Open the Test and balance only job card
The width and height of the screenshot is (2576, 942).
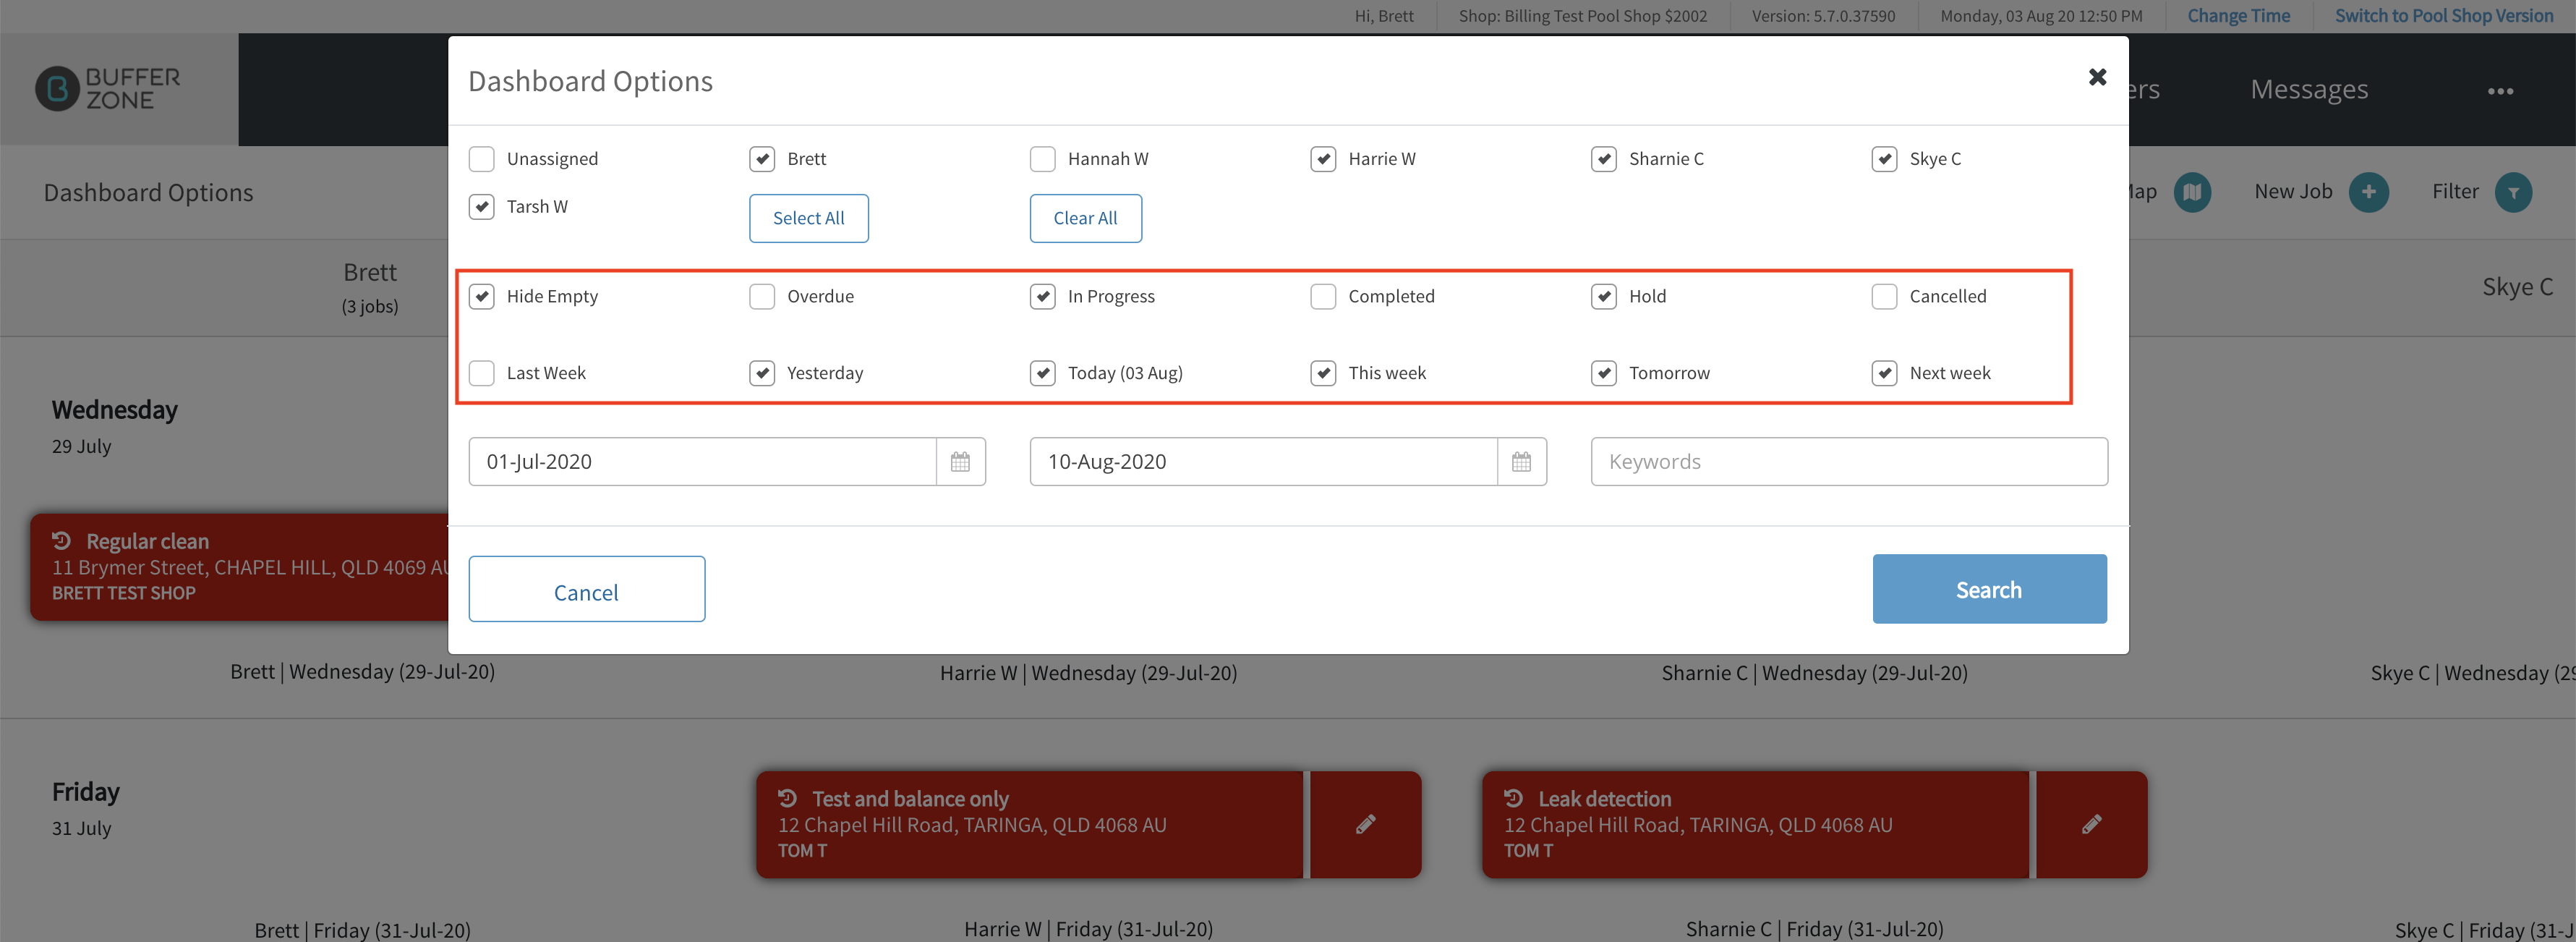[x=1030, y=824]
